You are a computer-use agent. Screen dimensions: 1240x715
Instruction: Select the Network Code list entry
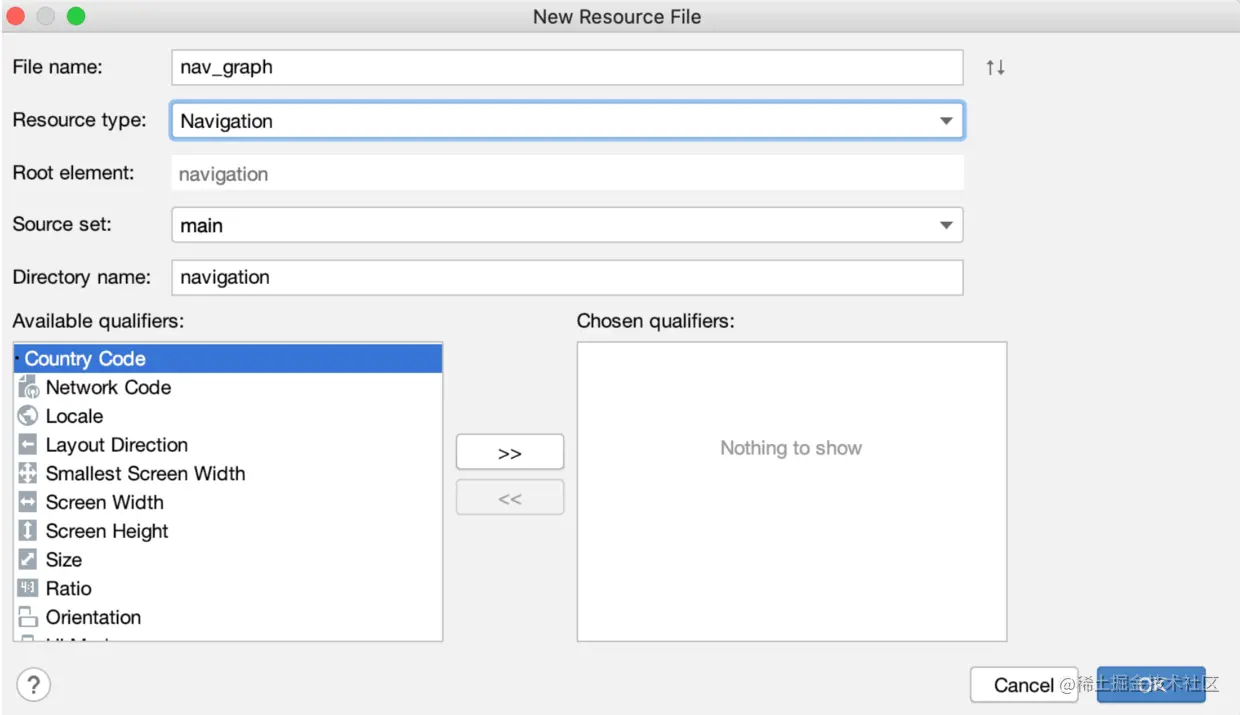(228, 387)
